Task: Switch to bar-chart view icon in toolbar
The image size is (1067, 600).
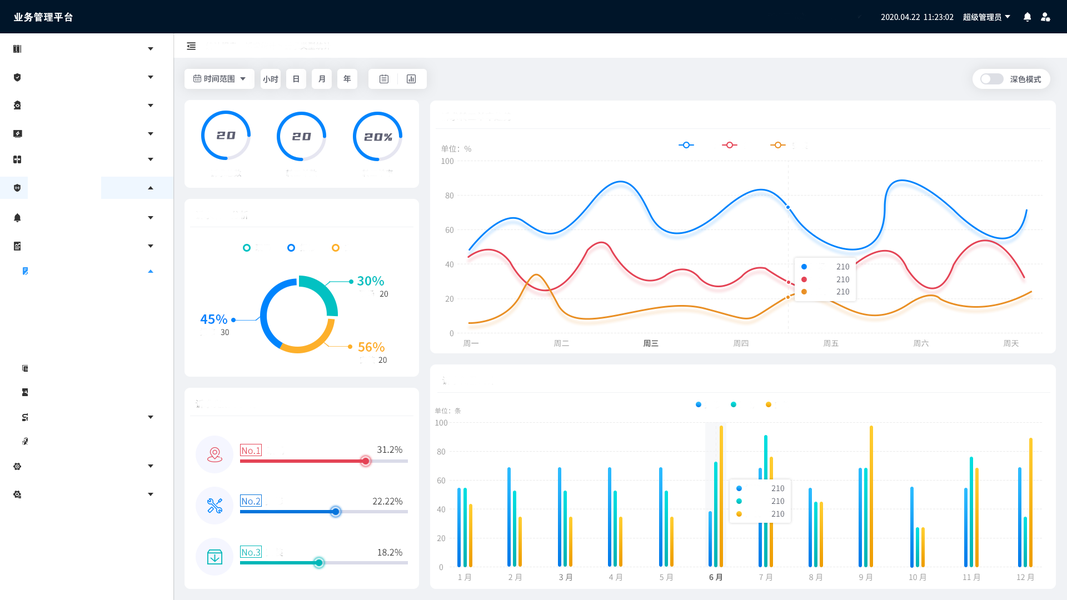Action: click(411, 79)
